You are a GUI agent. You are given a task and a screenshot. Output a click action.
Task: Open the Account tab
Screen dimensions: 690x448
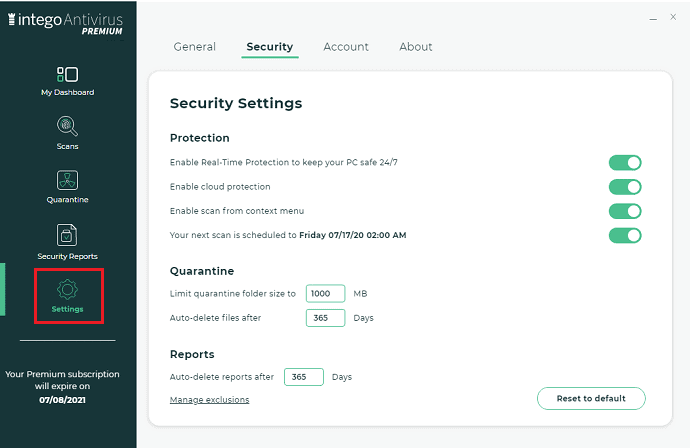(x=346, y=47)
